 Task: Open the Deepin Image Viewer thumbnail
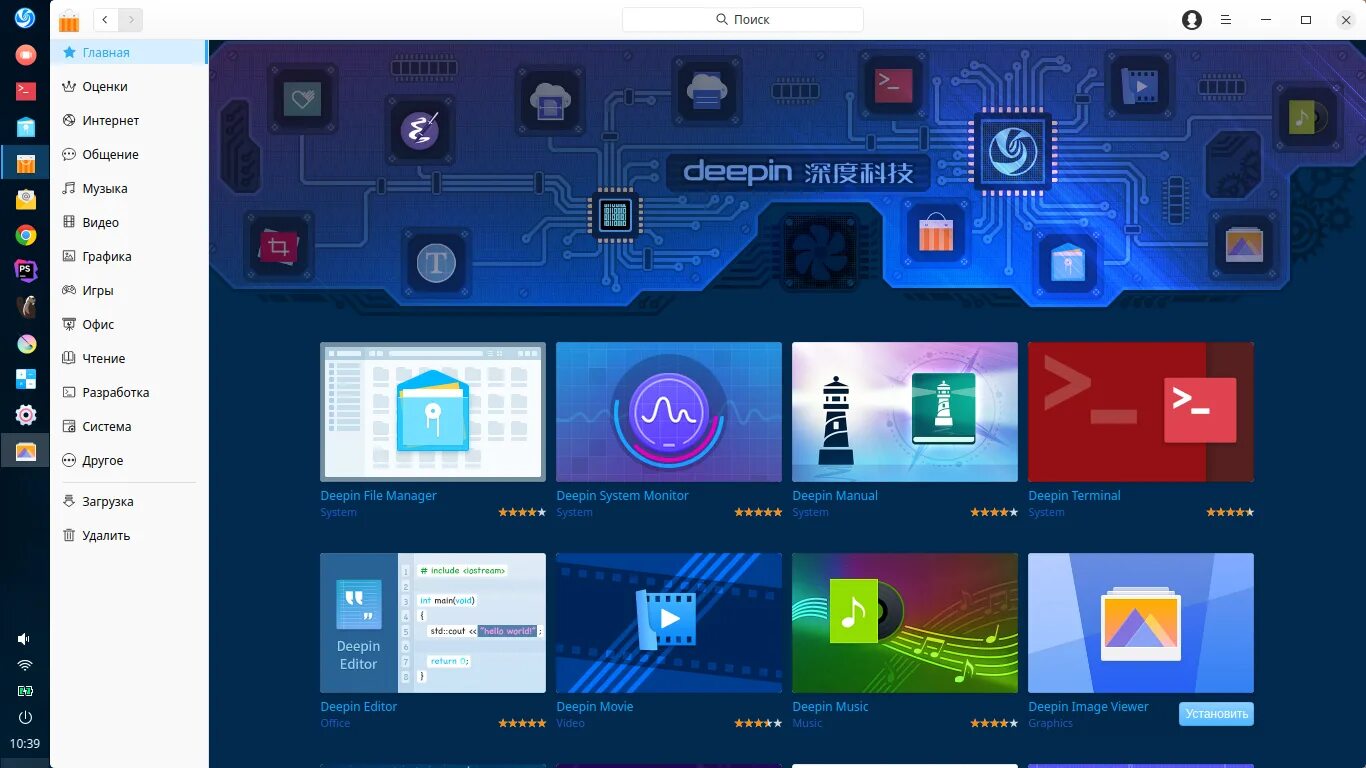tap(1141, 623)
